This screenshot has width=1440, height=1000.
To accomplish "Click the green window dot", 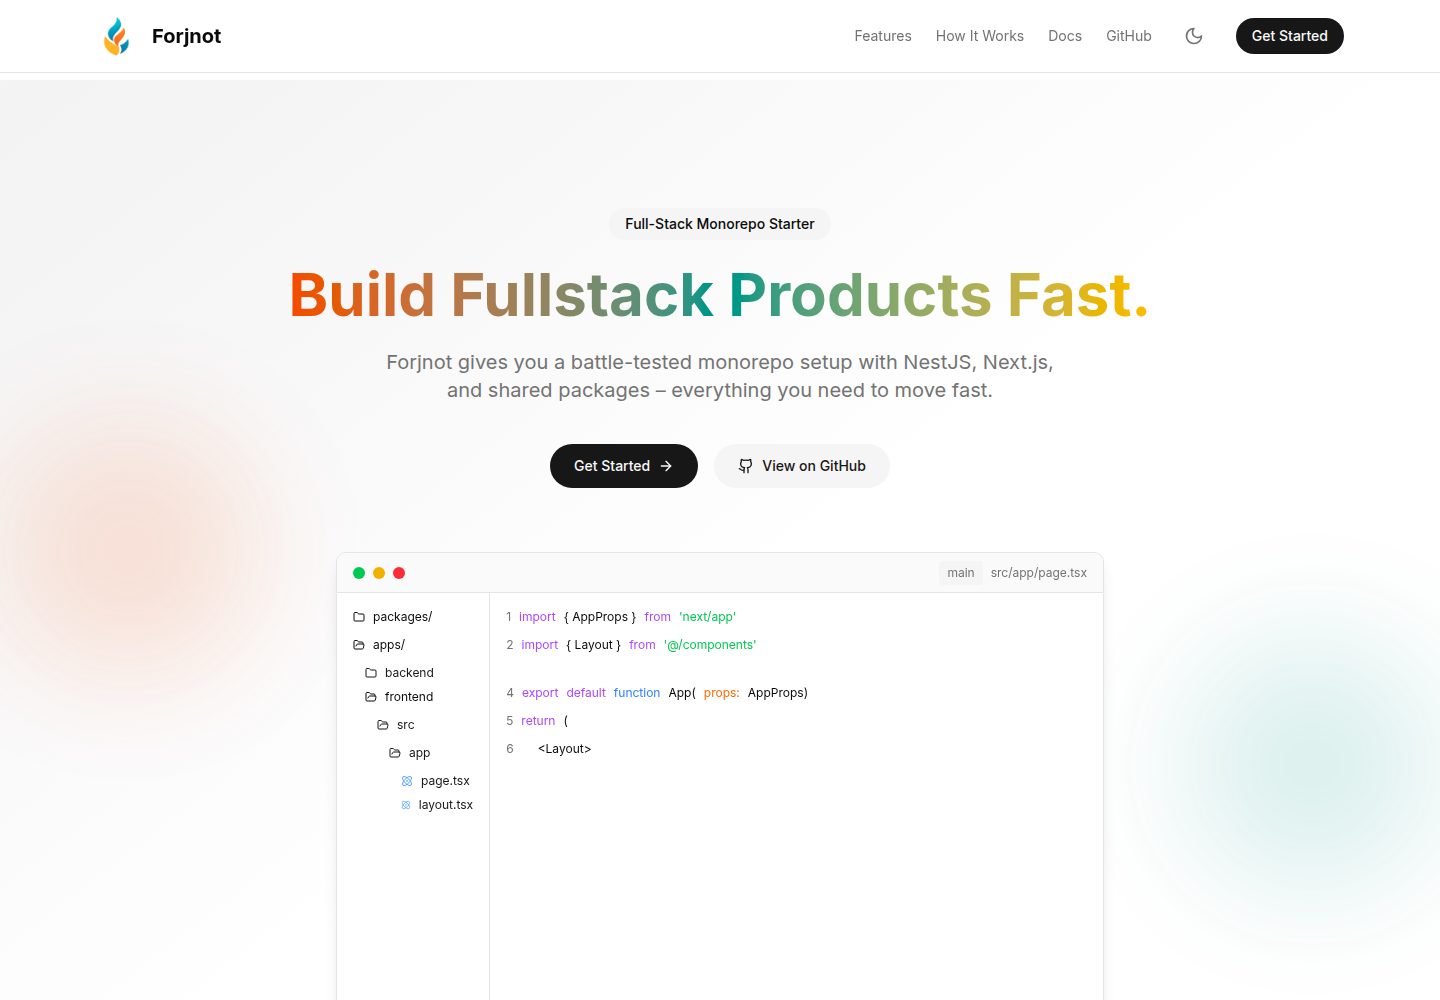I will [x=359, y=573].
